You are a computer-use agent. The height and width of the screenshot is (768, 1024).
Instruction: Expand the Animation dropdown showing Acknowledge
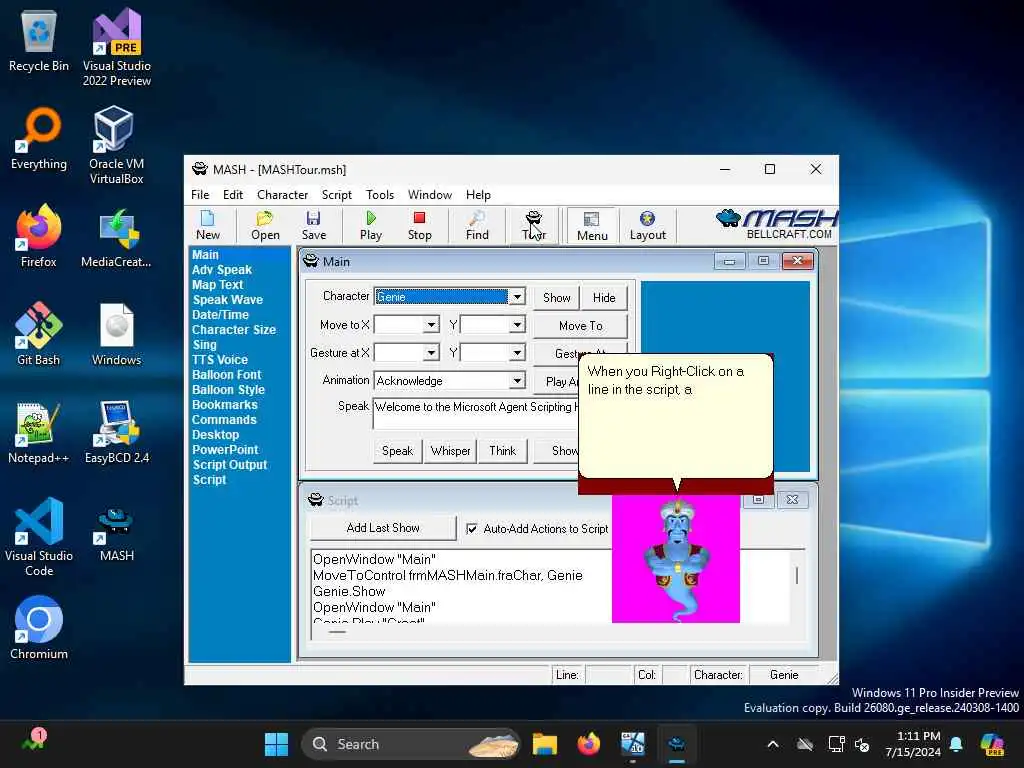[517, 380]
